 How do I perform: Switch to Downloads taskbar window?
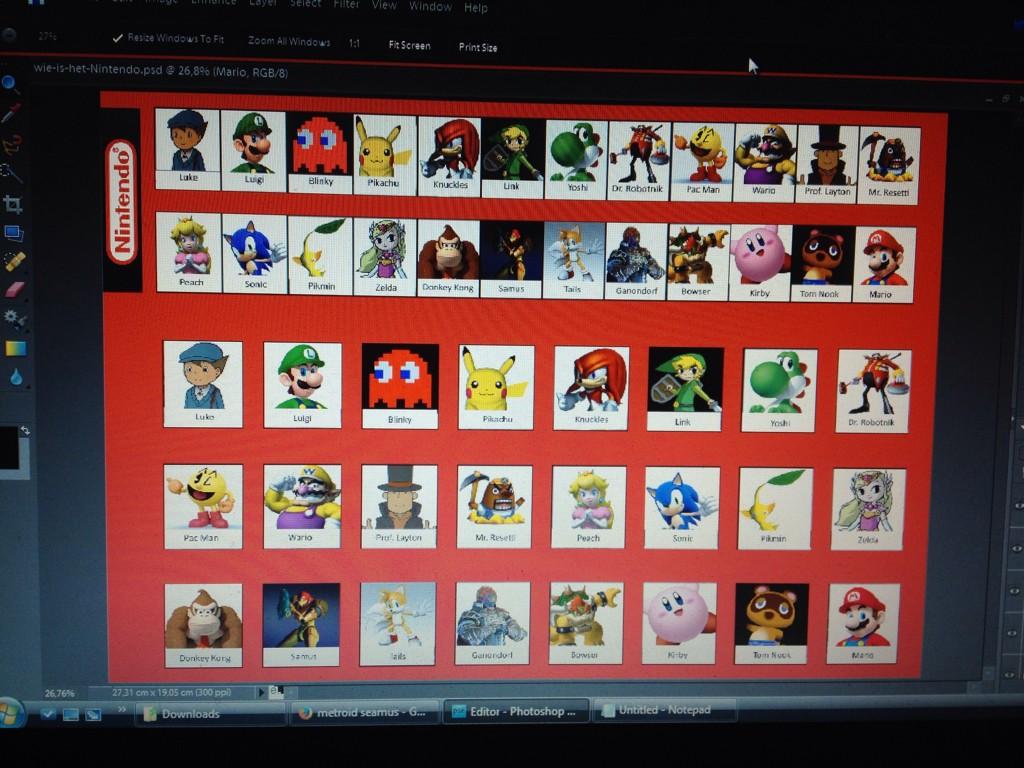tap(210, 714)
